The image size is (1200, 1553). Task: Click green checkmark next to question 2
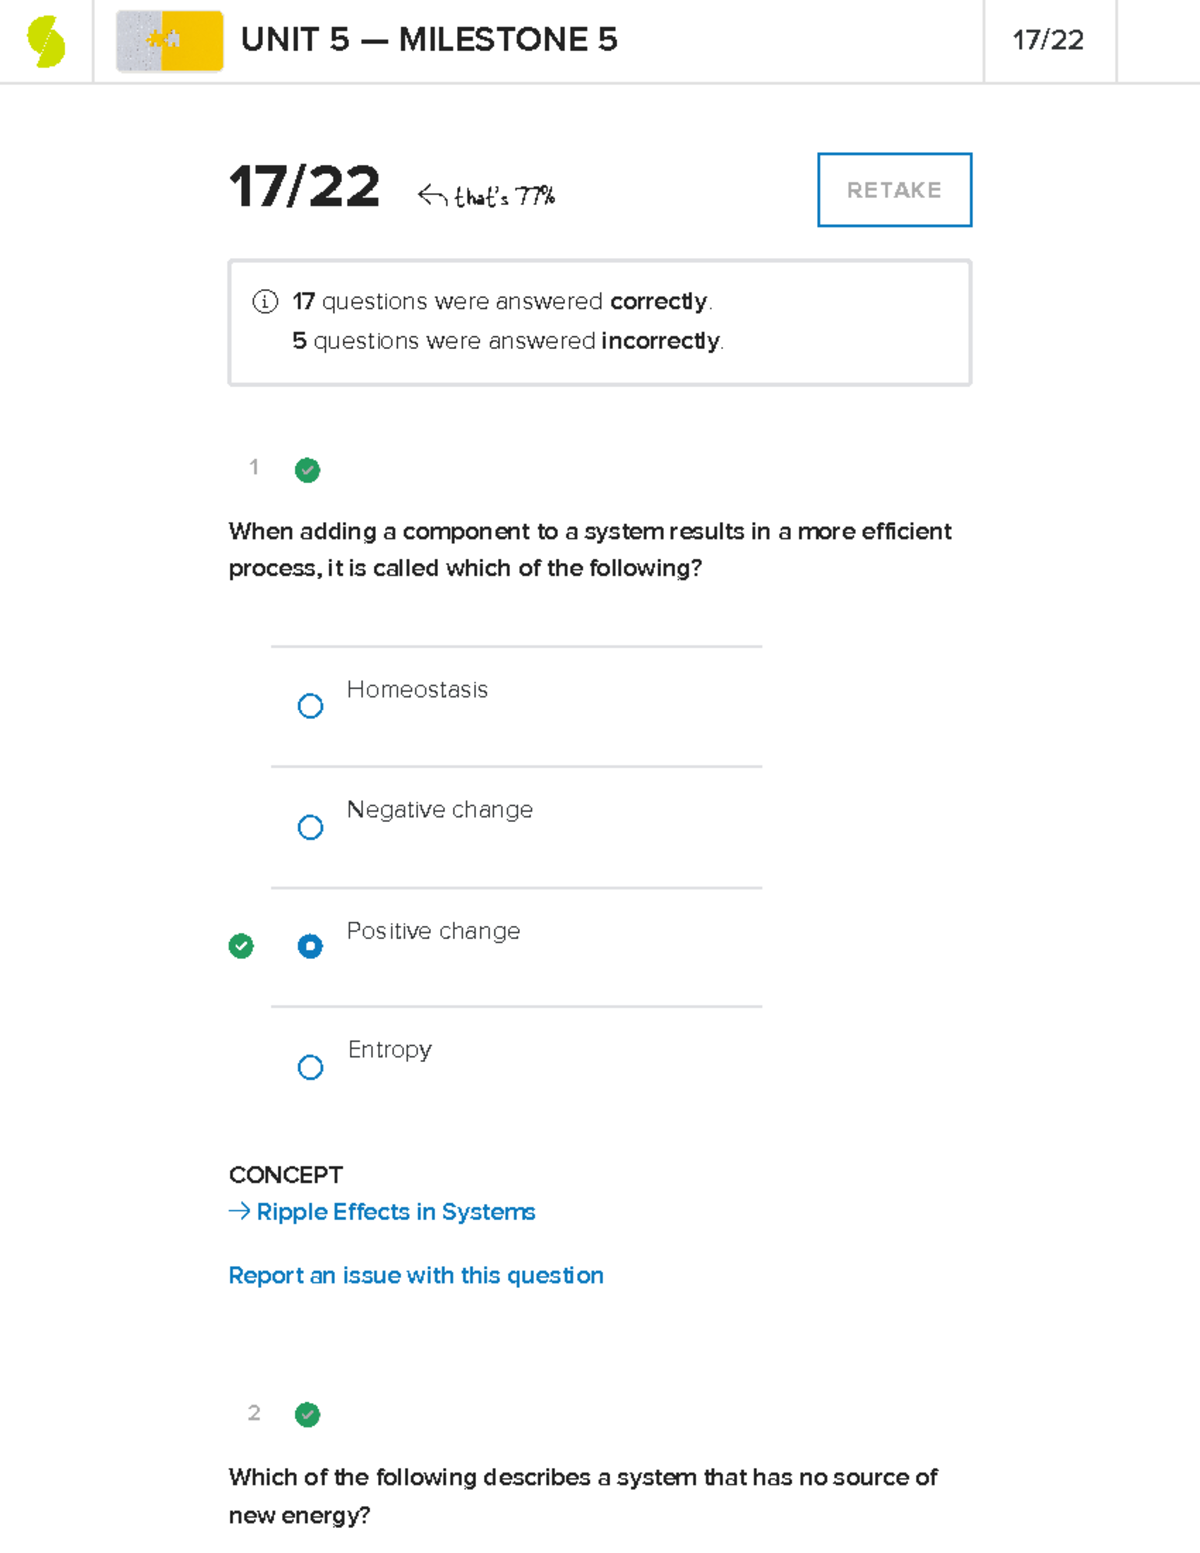pyautogui.click(x=307, y=1414)
